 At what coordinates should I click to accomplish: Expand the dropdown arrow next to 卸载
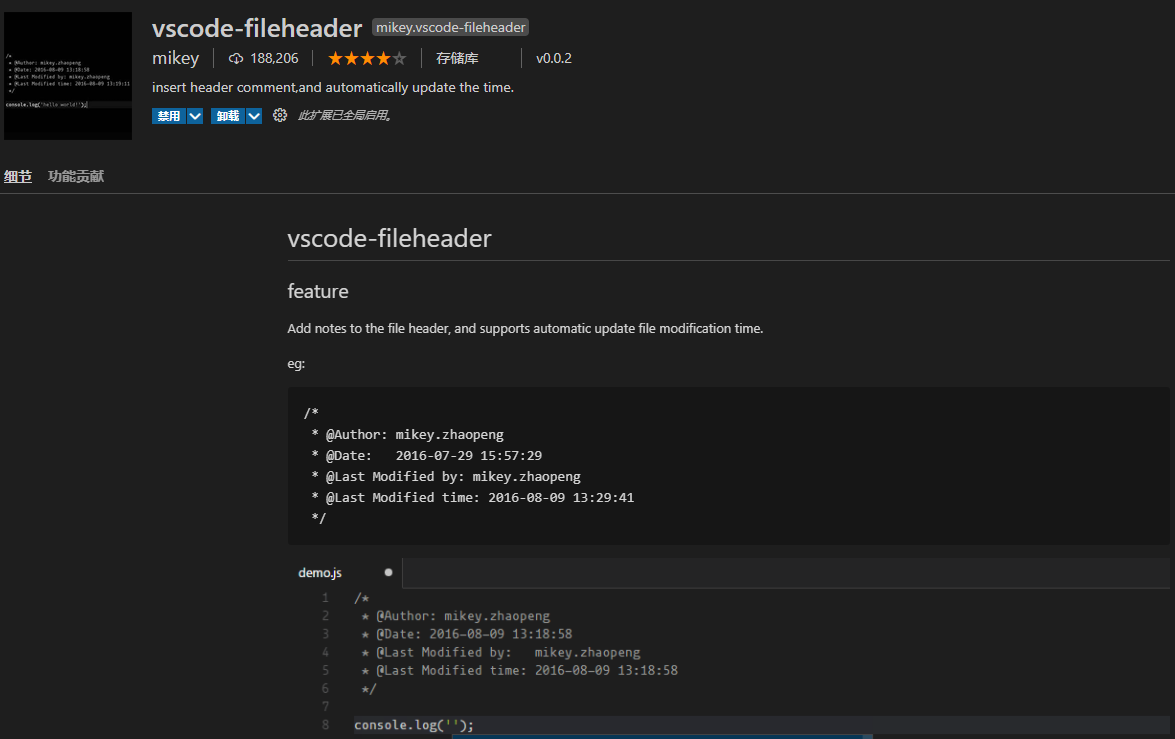[x=254, y=116]
